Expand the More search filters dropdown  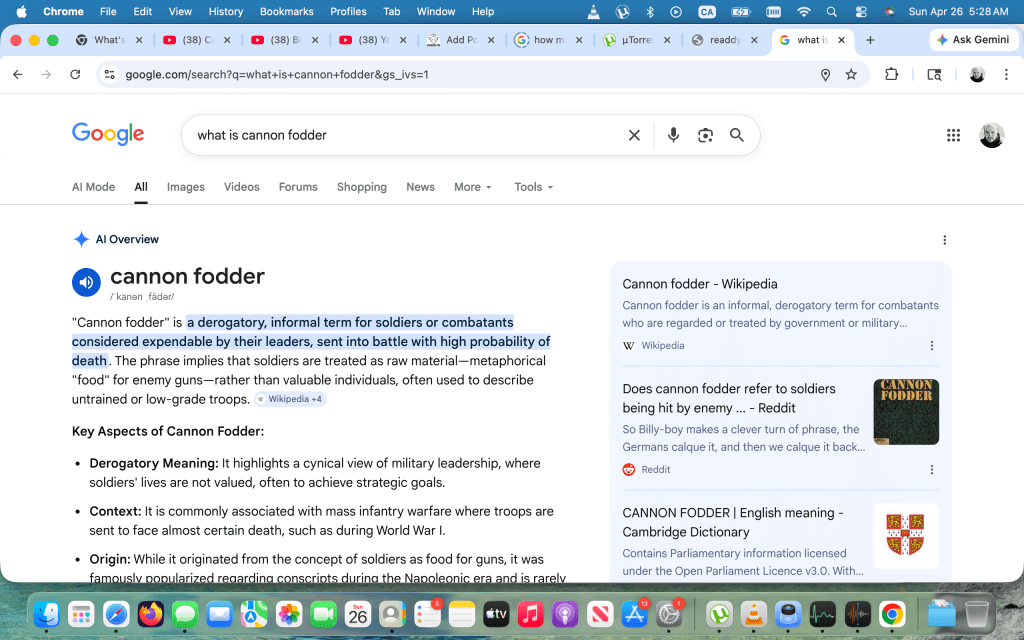[473, 187]
